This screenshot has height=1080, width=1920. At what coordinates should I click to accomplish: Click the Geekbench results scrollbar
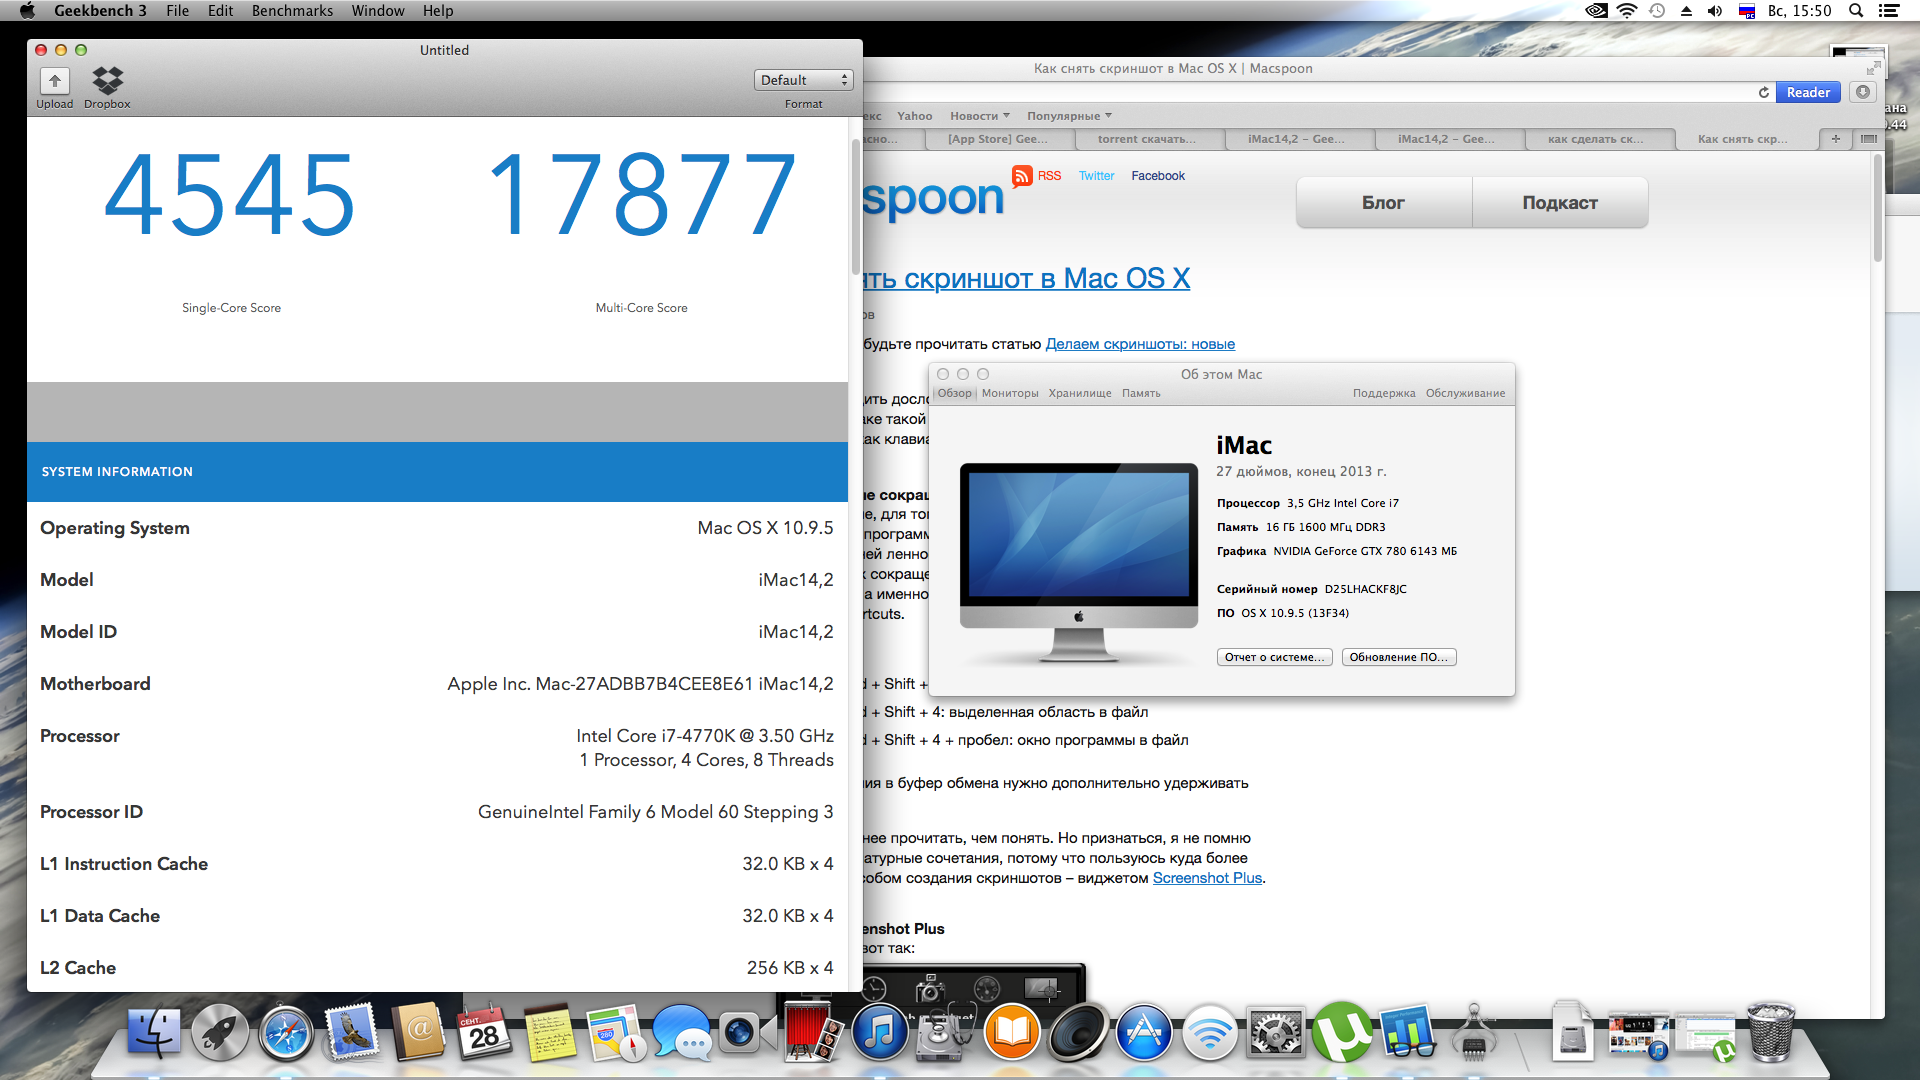856,205
